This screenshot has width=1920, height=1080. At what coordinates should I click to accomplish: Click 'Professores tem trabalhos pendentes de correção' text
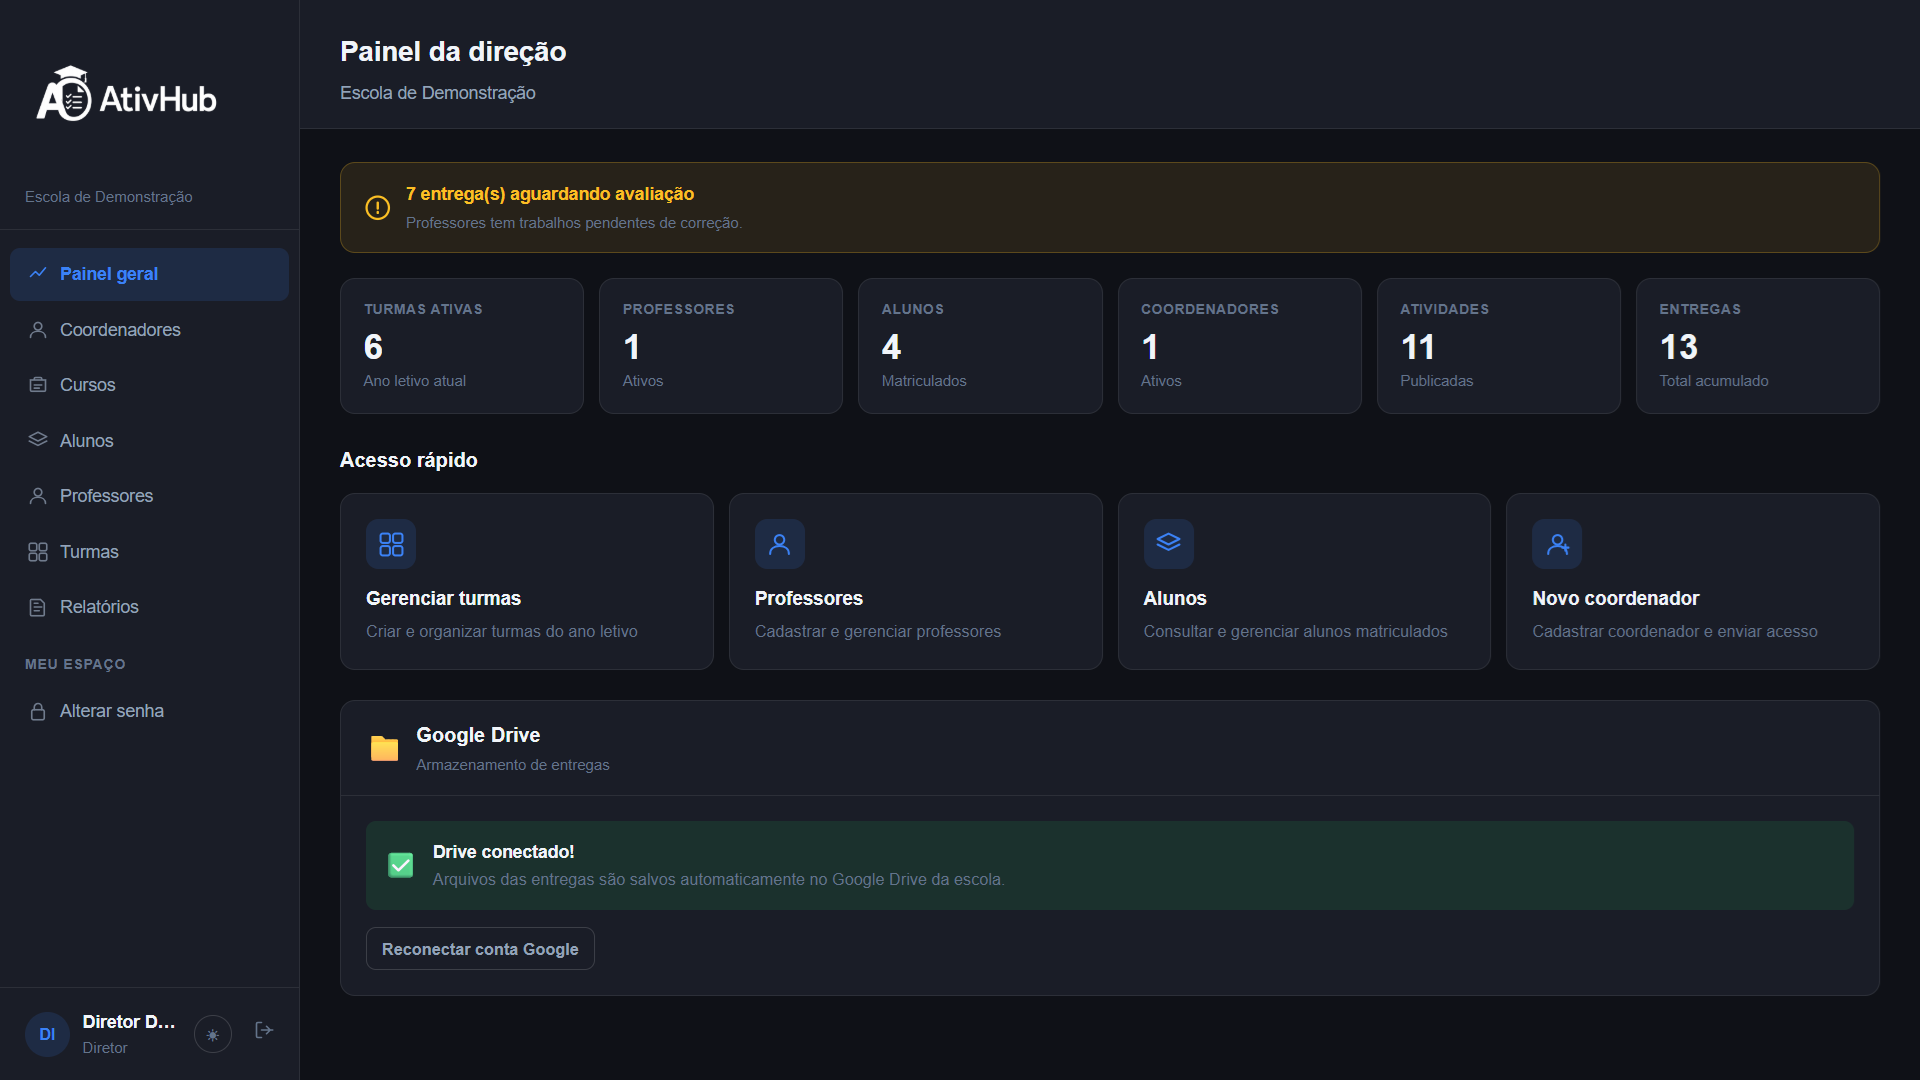point(574,223)
